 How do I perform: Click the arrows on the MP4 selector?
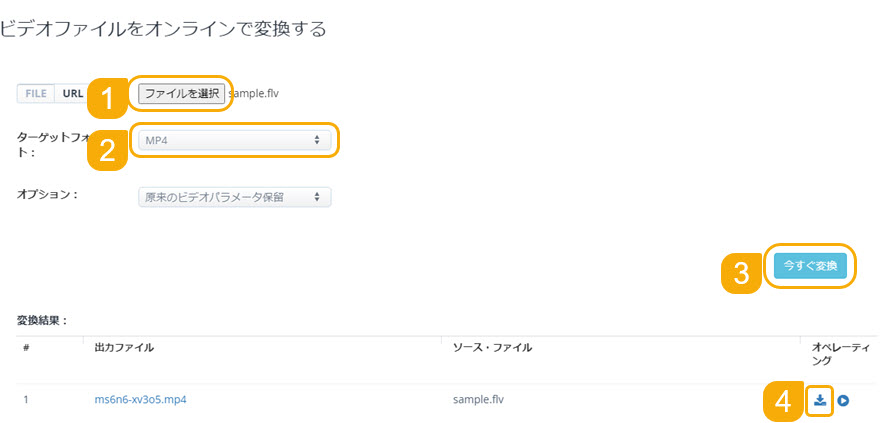pos(317,140)
